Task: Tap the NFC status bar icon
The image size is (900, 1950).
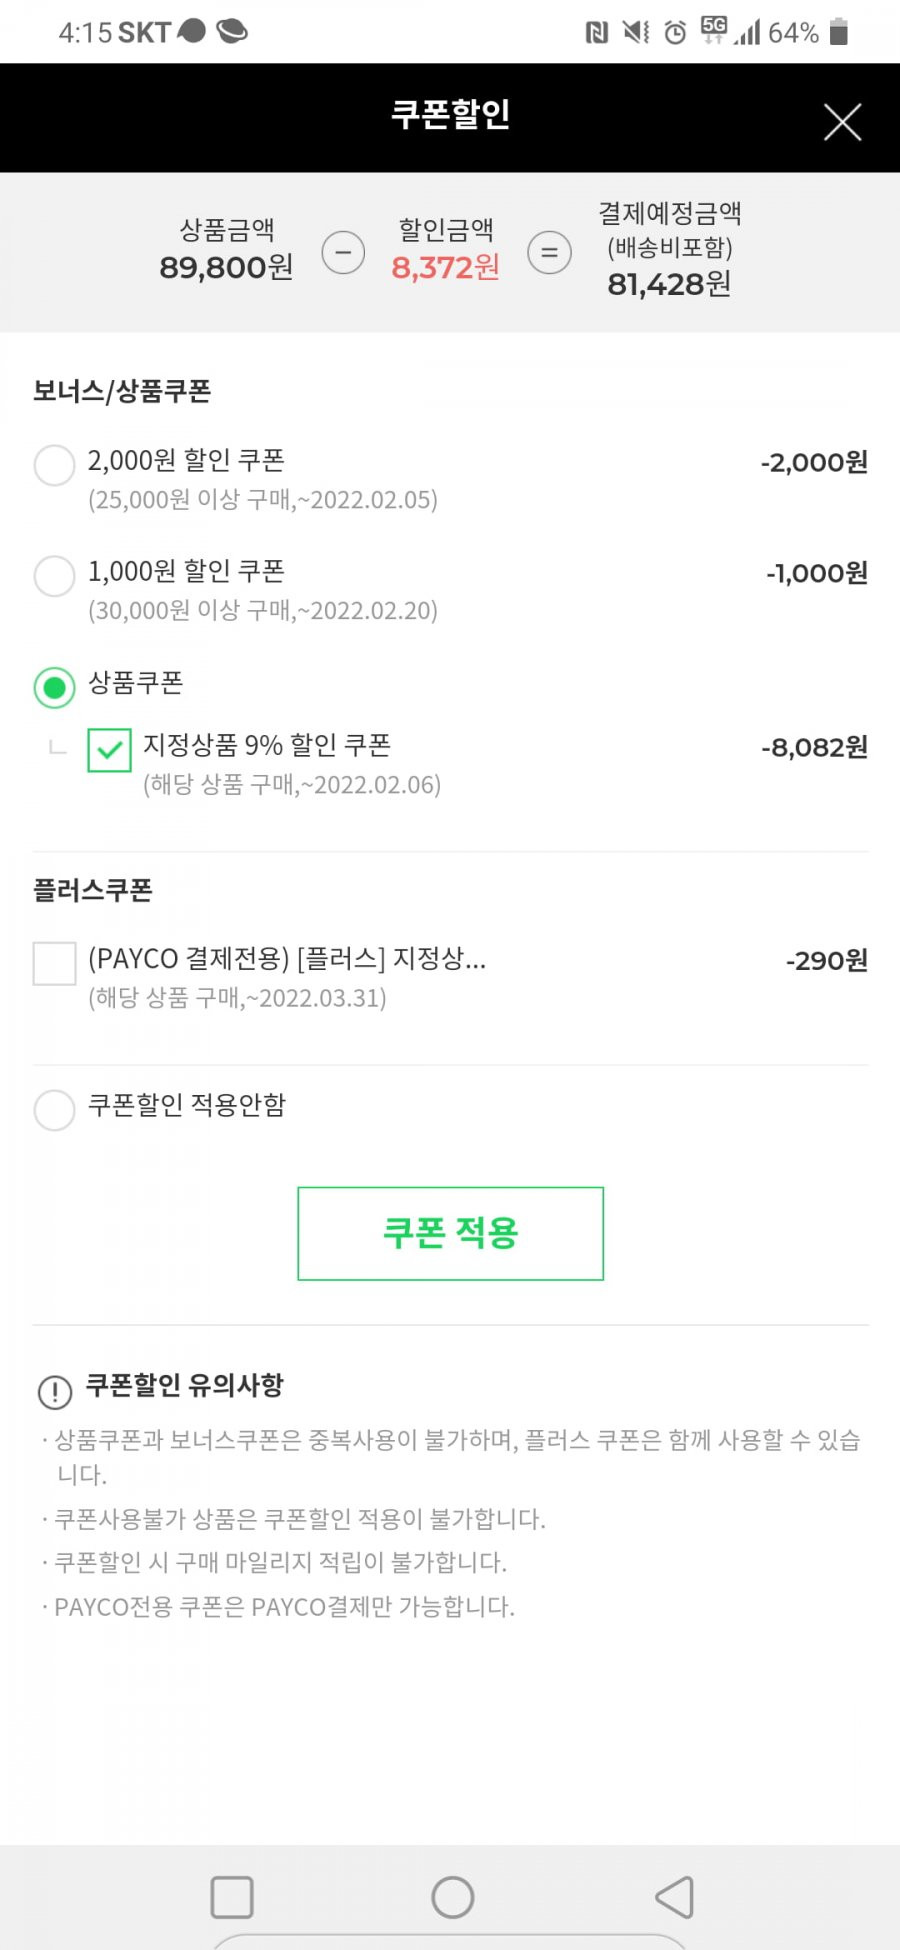Action: tap(596, 33)
